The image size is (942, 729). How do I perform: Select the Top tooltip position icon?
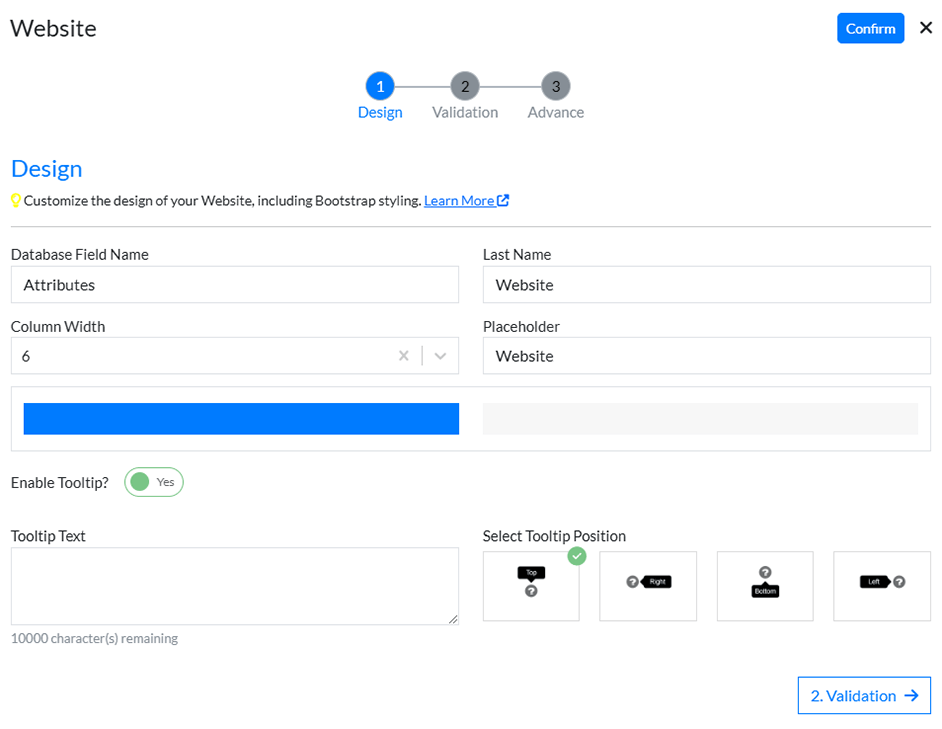point(531,585)
